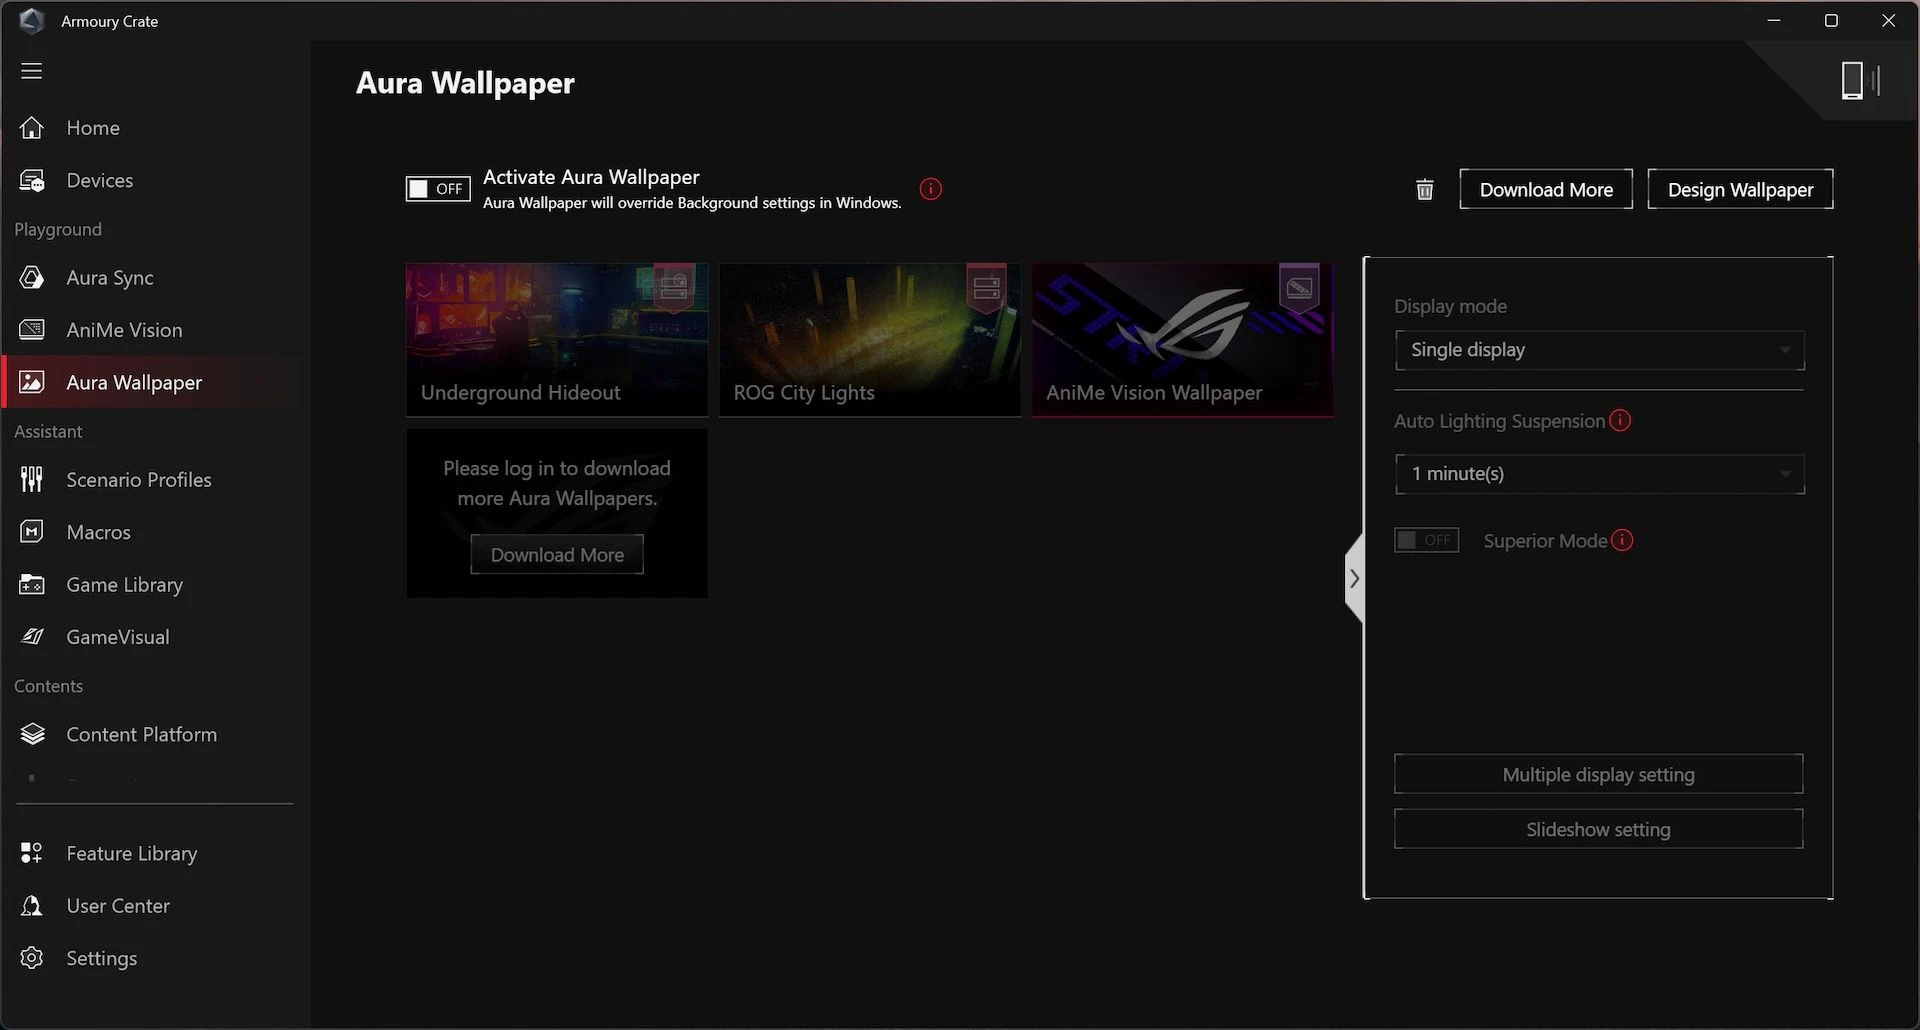This screenshot has width=1920, height=1030.
Task: Click the Home house icon
Action: 32,128
